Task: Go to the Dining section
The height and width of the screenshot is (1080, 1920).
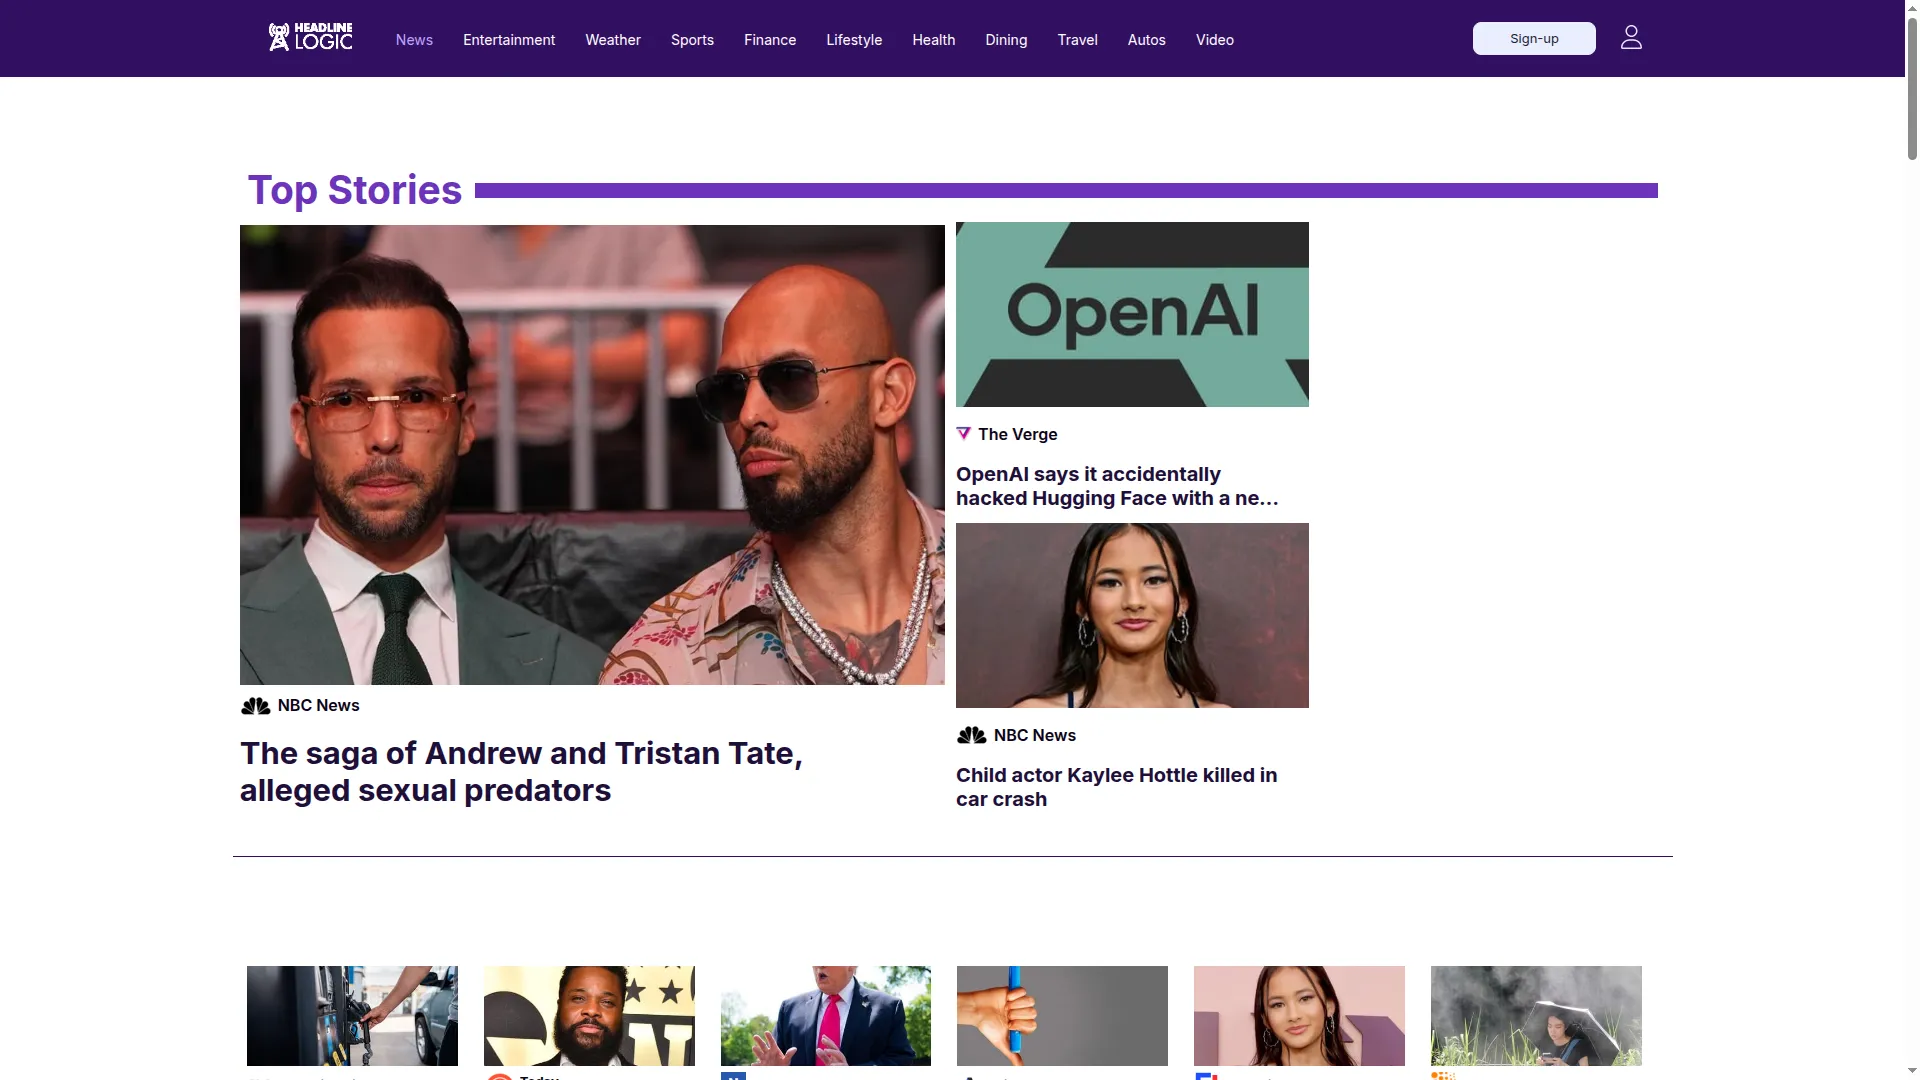Action: point(1006,40)
